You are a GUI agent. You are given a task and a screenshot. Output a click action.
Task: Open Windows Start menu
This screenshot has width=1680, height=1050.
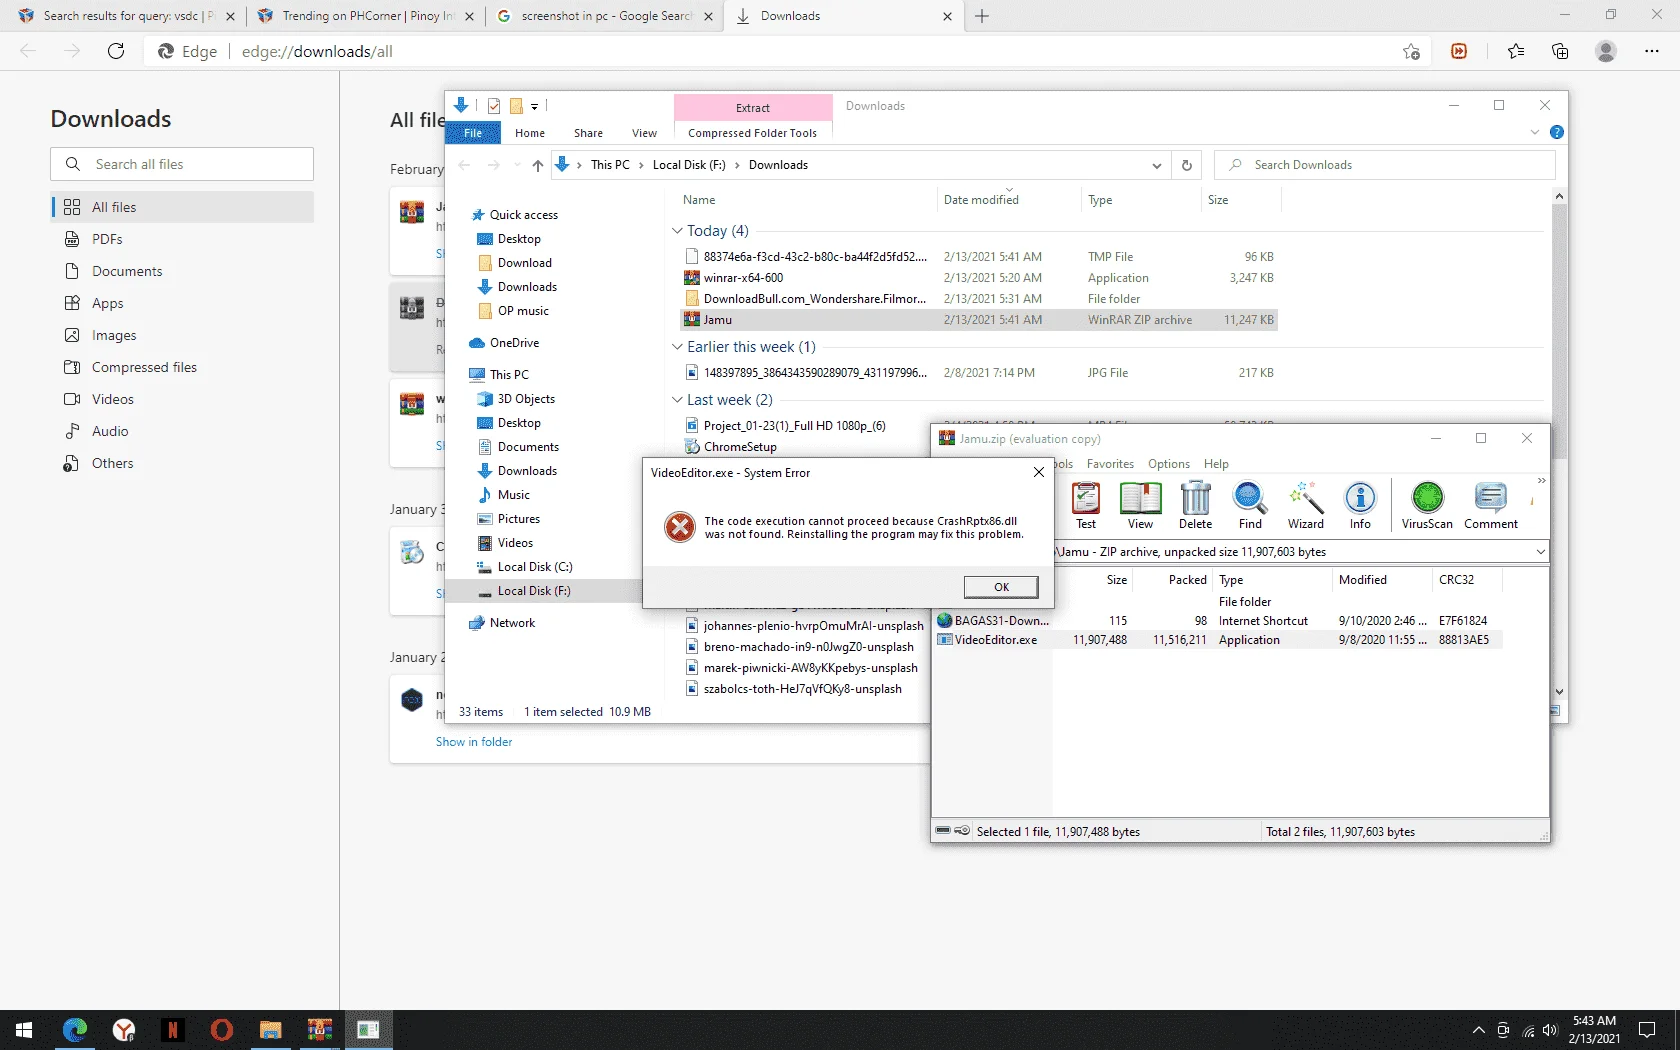[x=24, y=1030]
